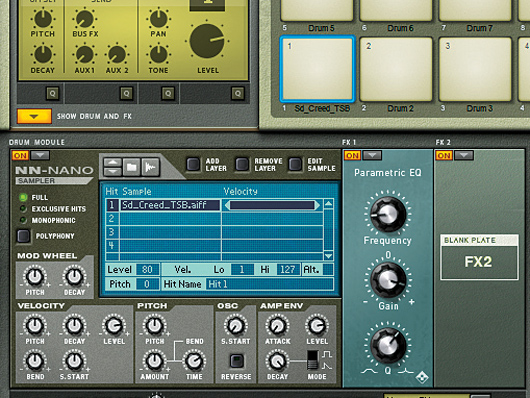
Task: Click the Aux 1 send knob
Action: 85,55
